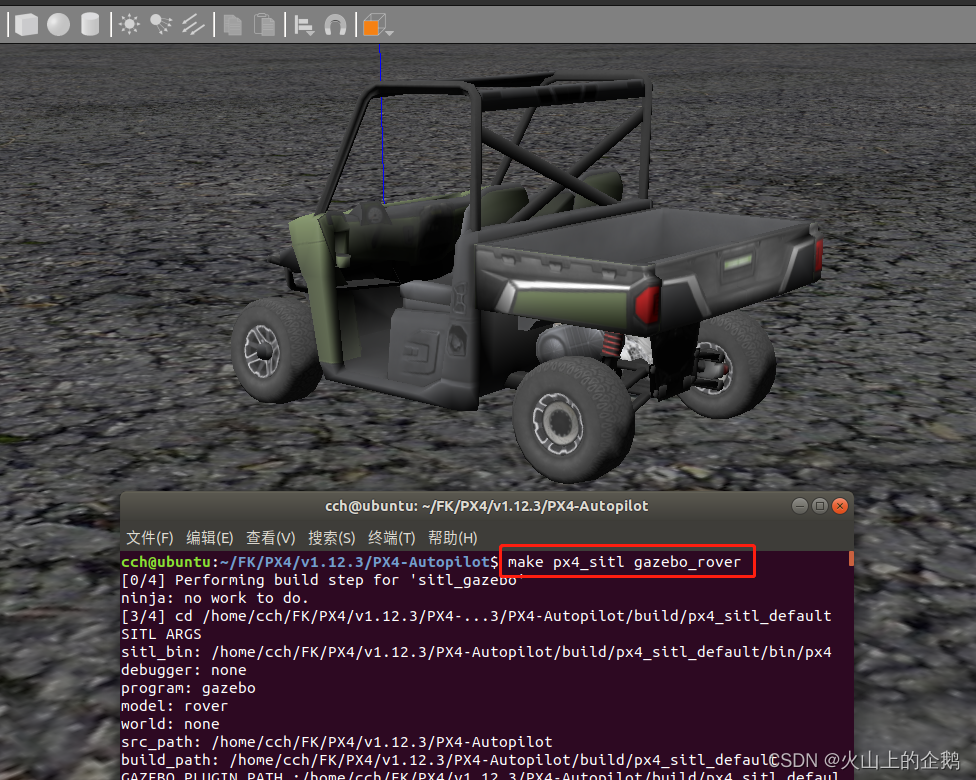Minimize the terminal window
This screenshot has width=976, height=780.
pos(800,506)
